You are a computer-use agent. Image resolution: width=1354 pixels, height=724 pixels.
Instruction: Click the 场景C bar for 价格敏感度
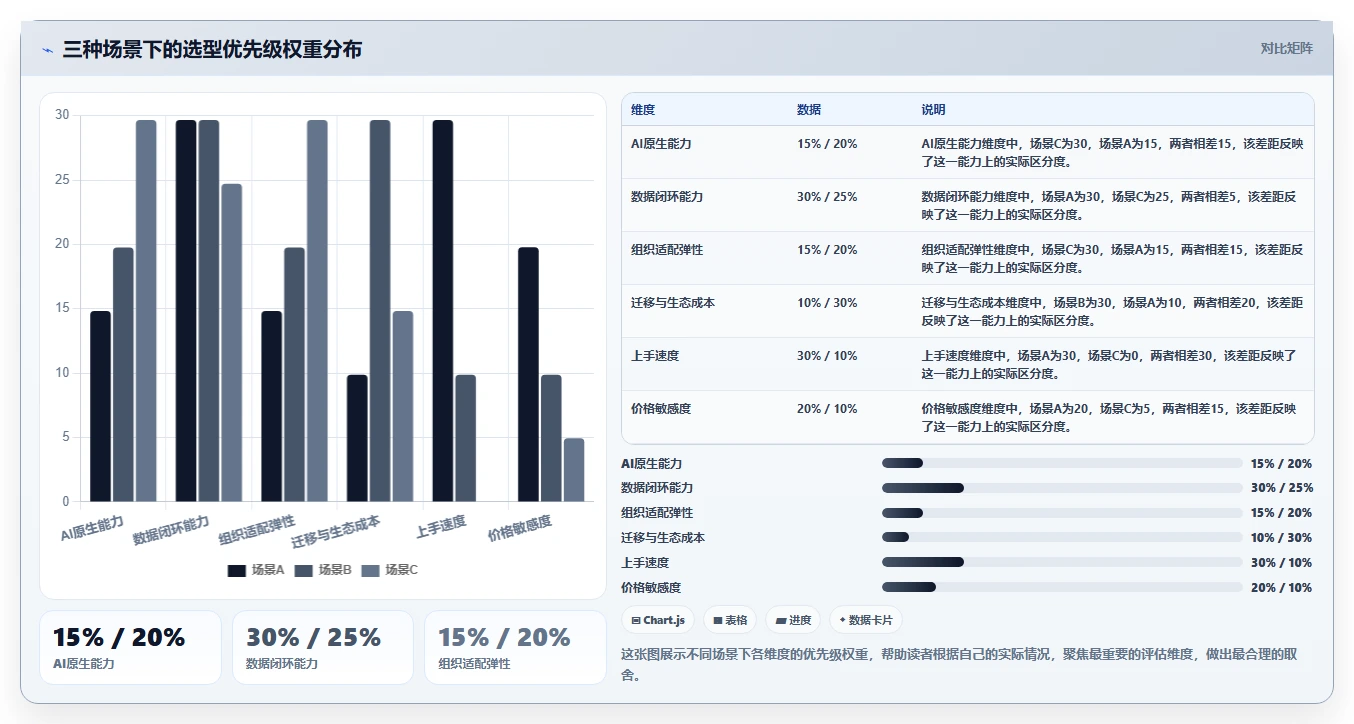tap(574, 470)
